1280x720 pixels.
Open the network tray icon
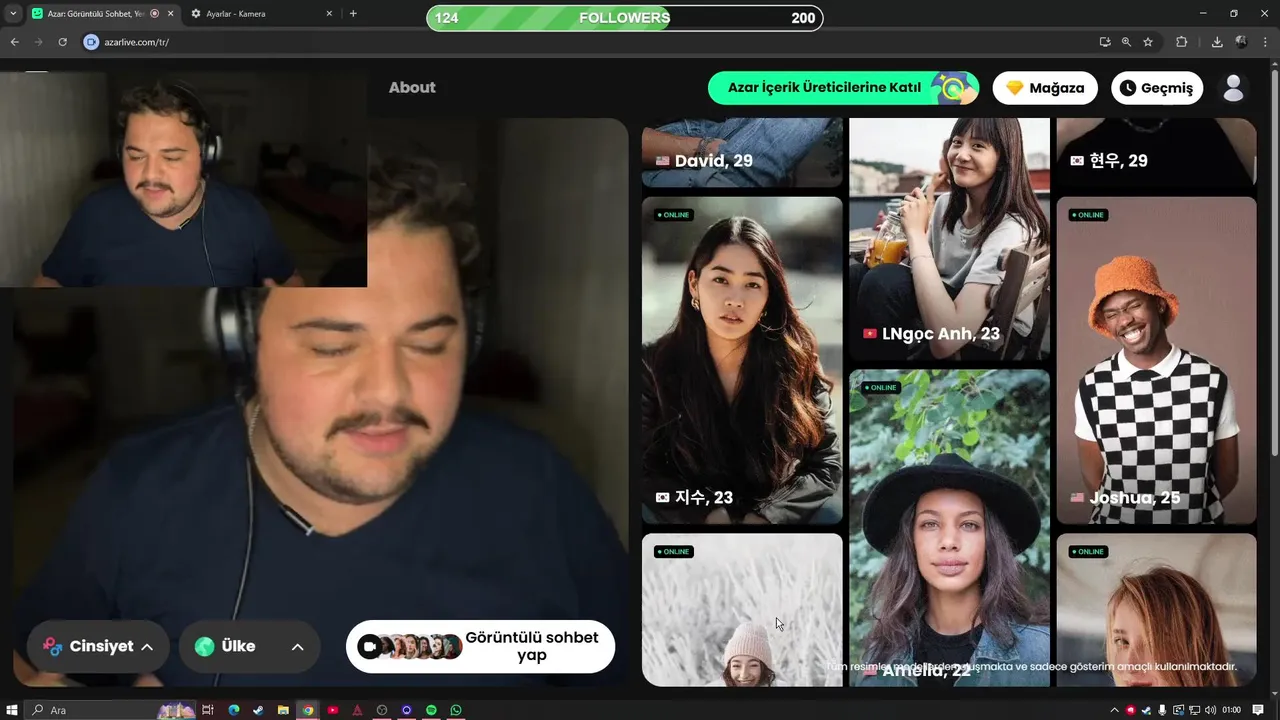coord(1194,710)
